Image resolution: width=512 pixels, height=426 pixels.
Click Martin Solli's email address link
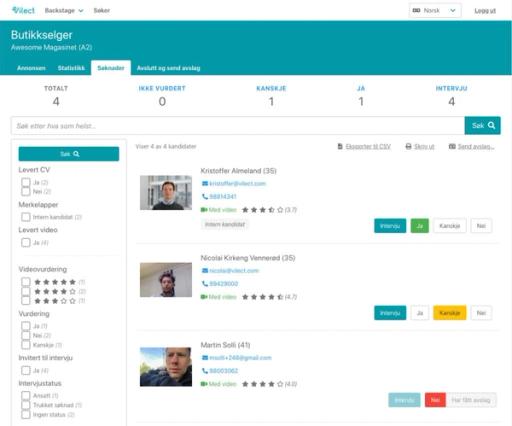tap(240, 358)
